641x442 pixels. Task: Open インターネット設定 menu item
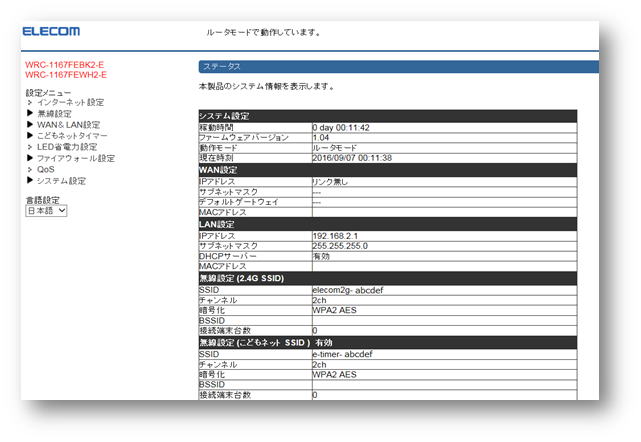click(x=70, y=102)
